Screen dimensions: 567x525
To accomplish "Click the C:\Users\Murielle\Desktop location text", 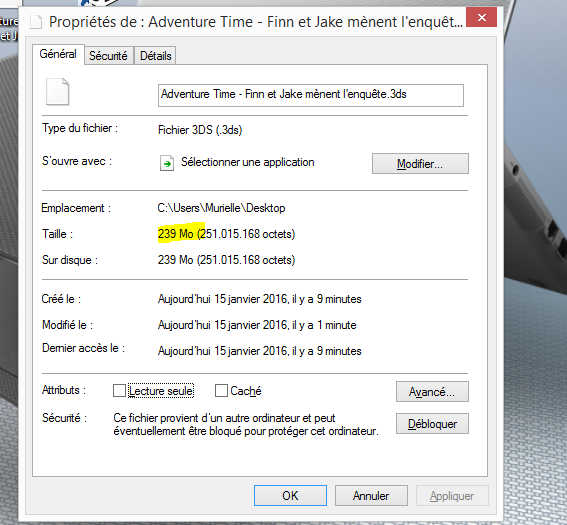I will click(x=221, y=208).
